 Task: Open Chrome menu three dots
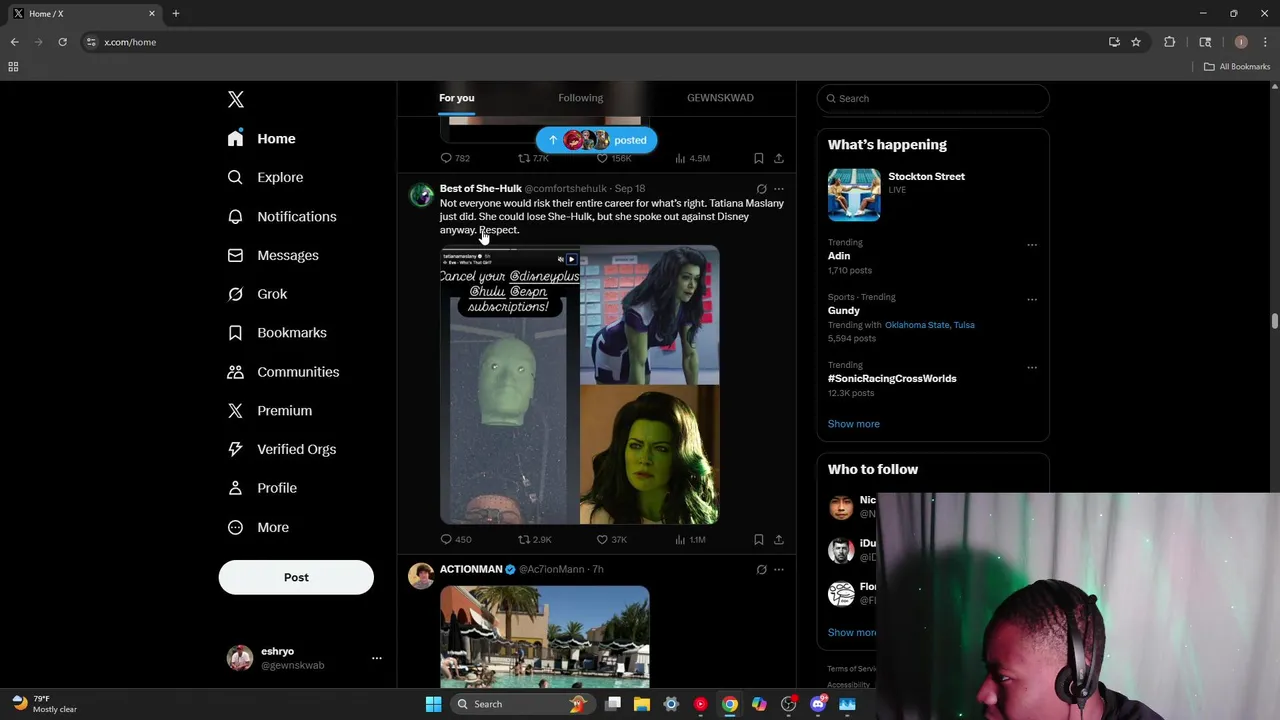pyautogui.click(x=1265, y=42)
